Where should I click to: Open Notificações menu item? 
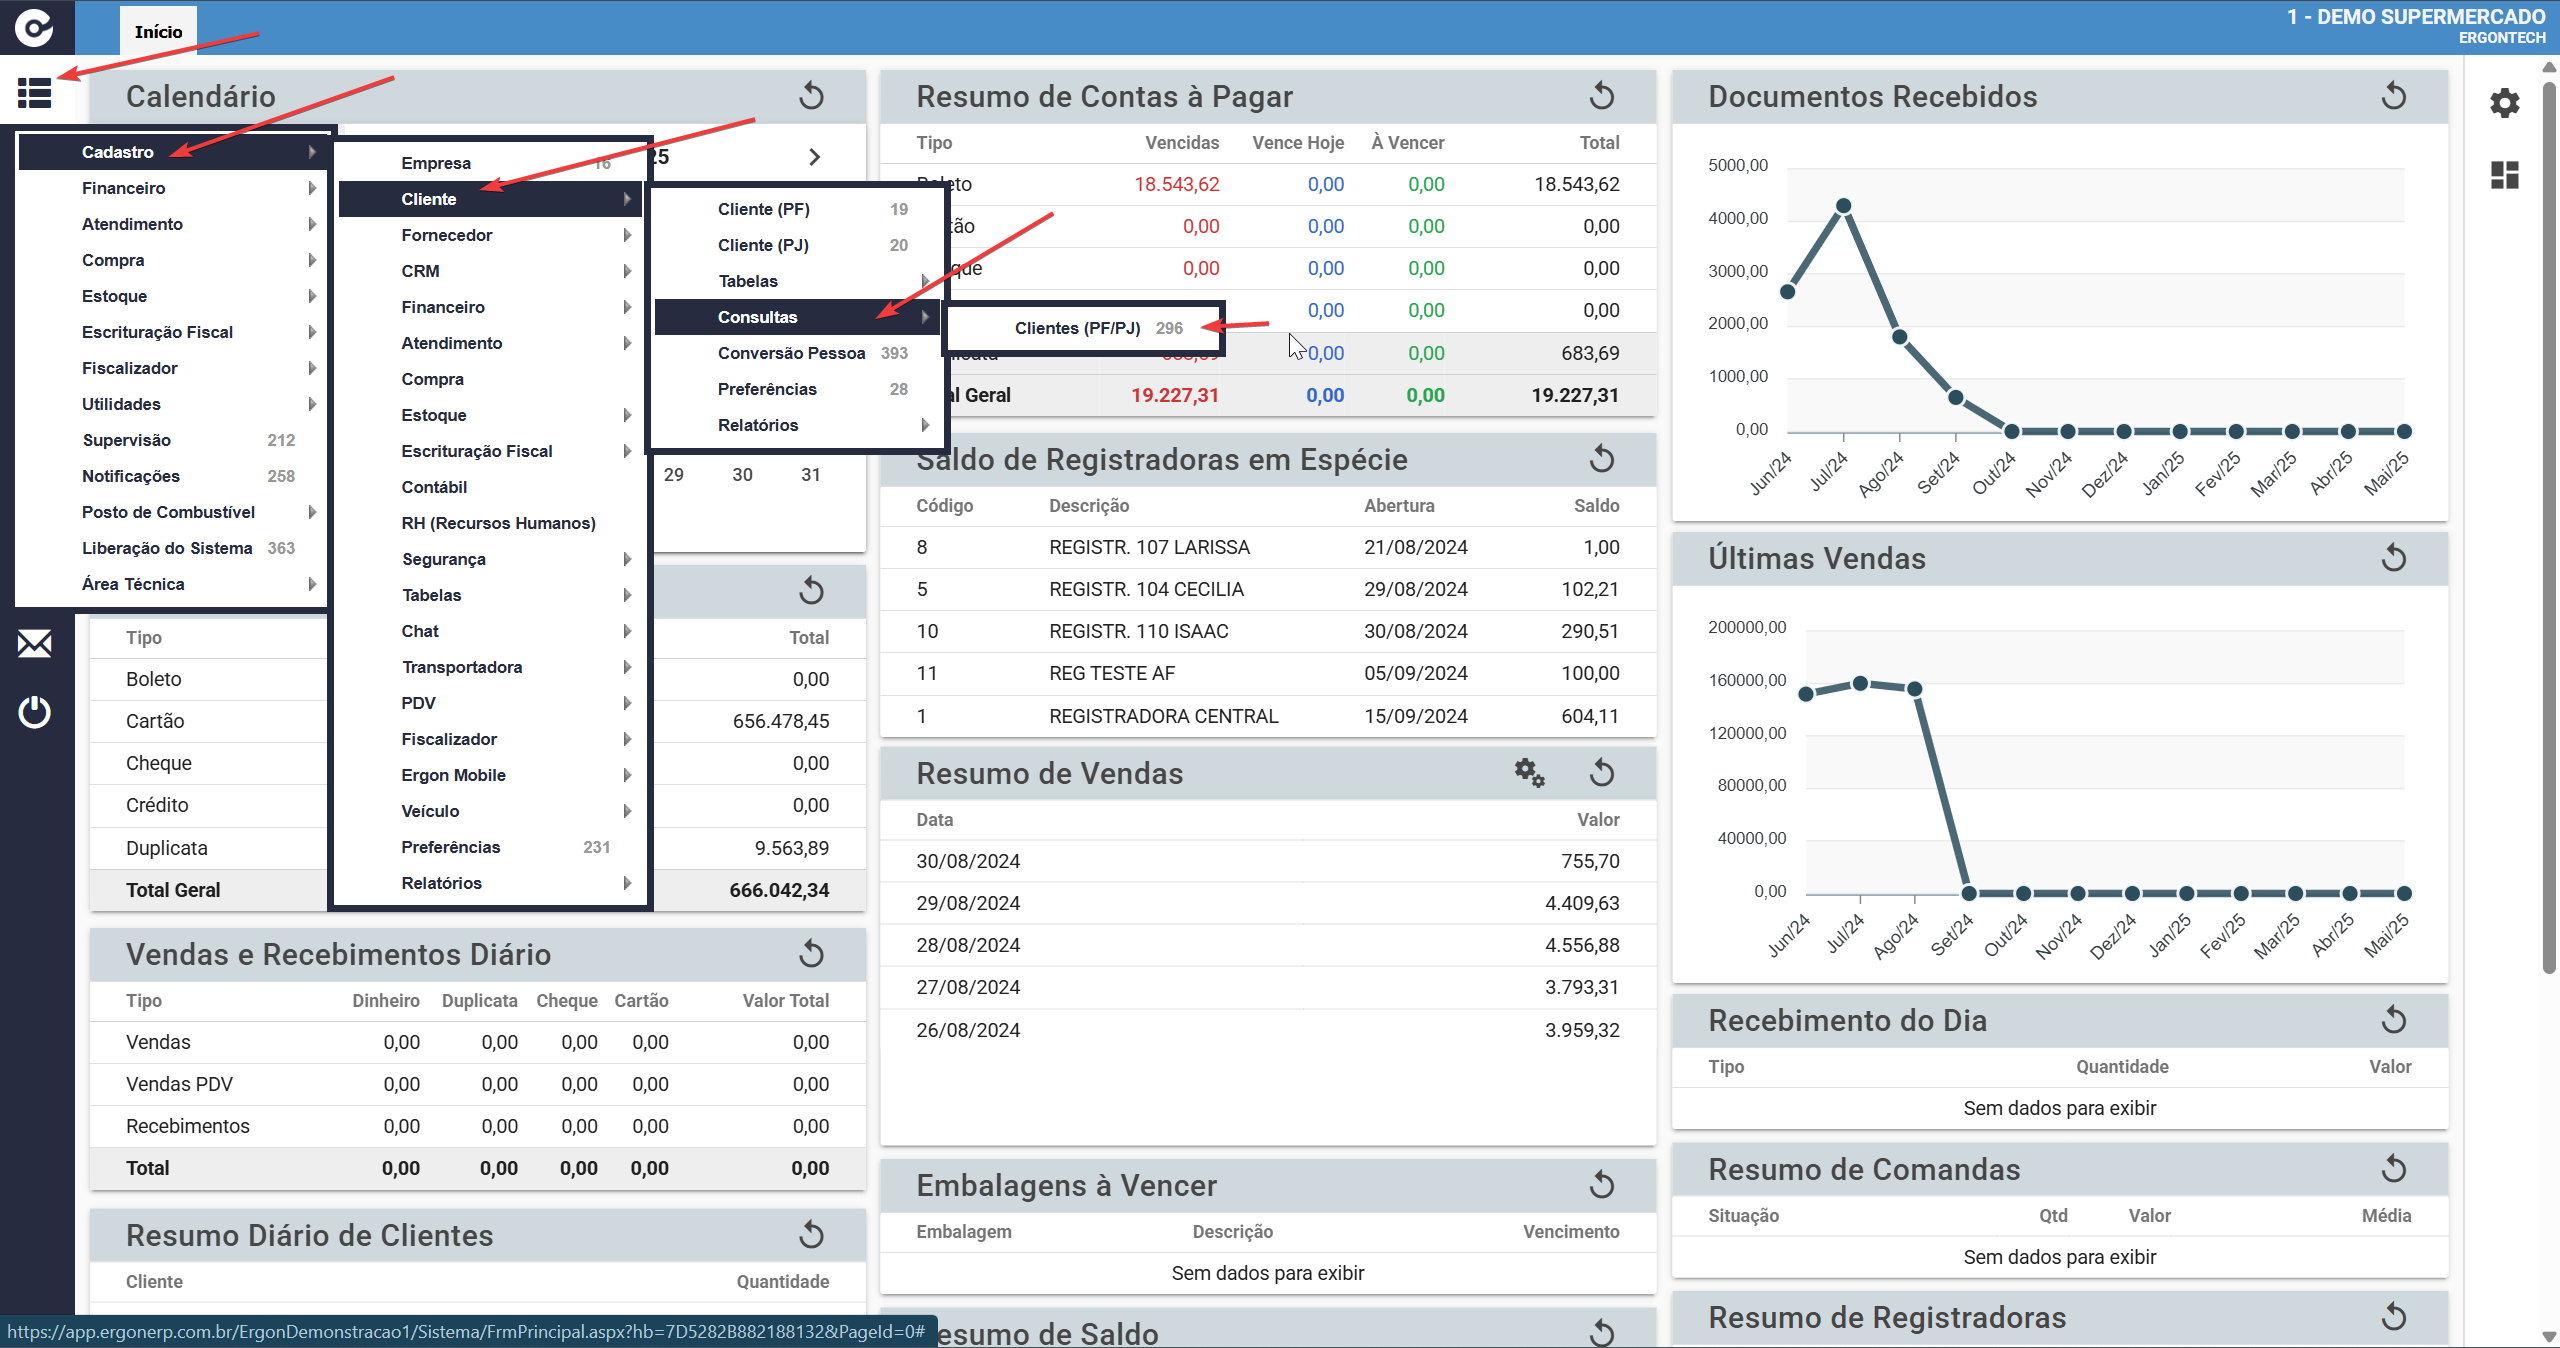pos(173,476)
